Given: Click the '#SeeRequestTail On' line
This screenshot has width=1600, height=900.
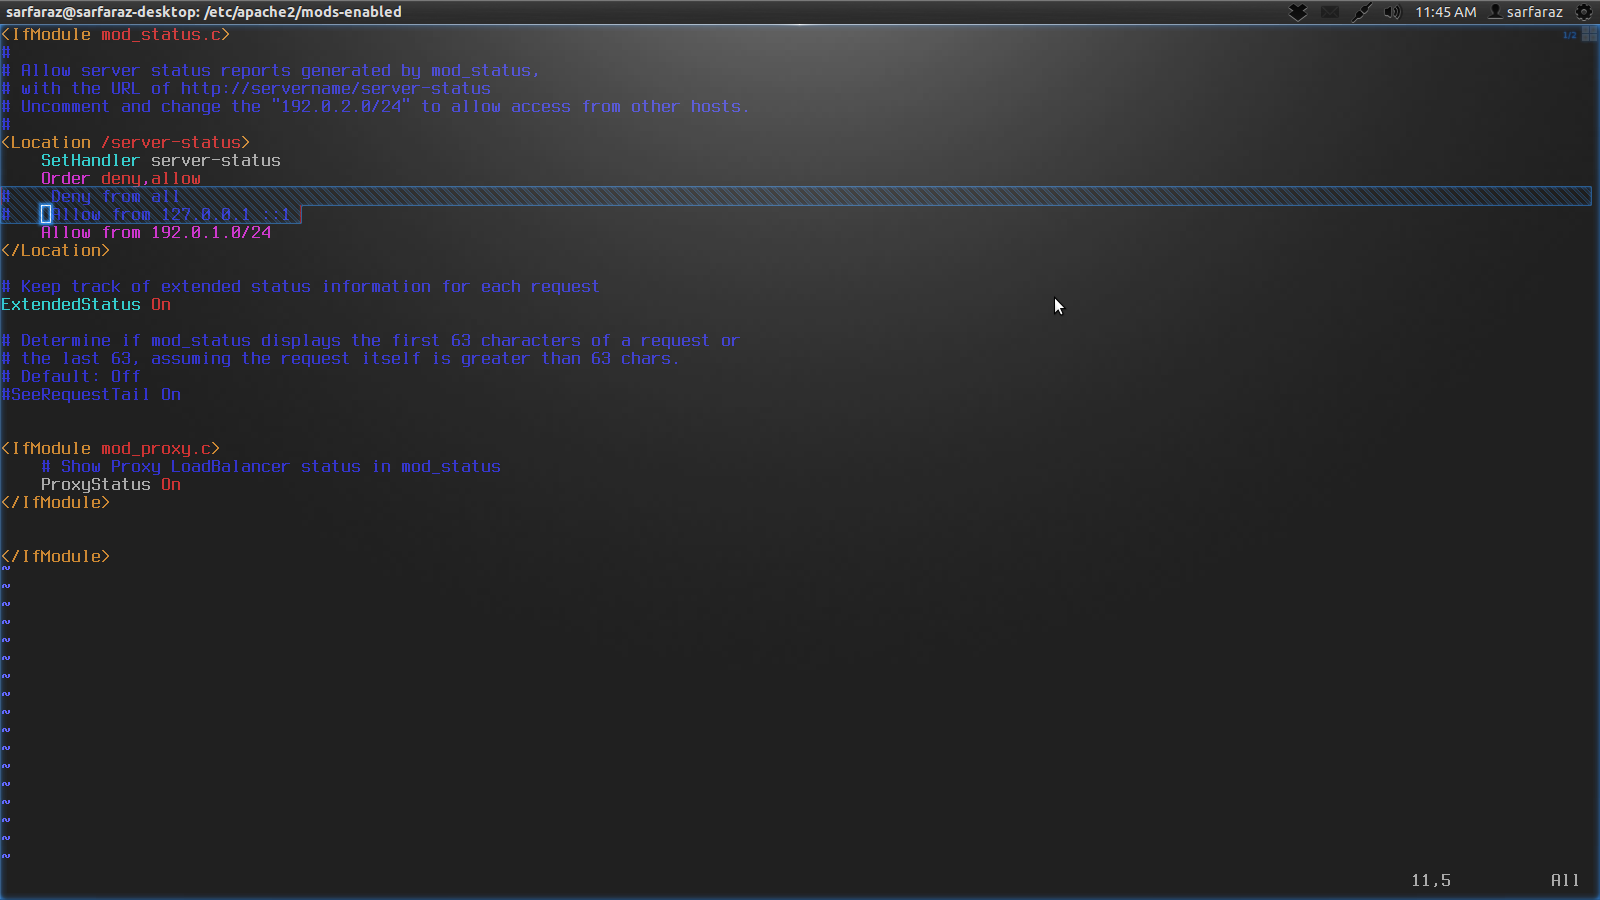Looking at the screenshot, I should point(91,395).
